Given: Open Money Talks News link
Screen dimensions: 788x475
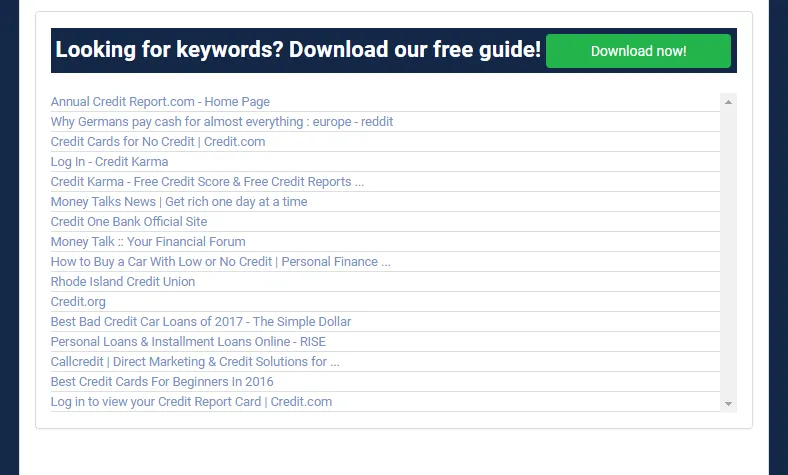Looking at the screenshot, I should click(179, 202).
